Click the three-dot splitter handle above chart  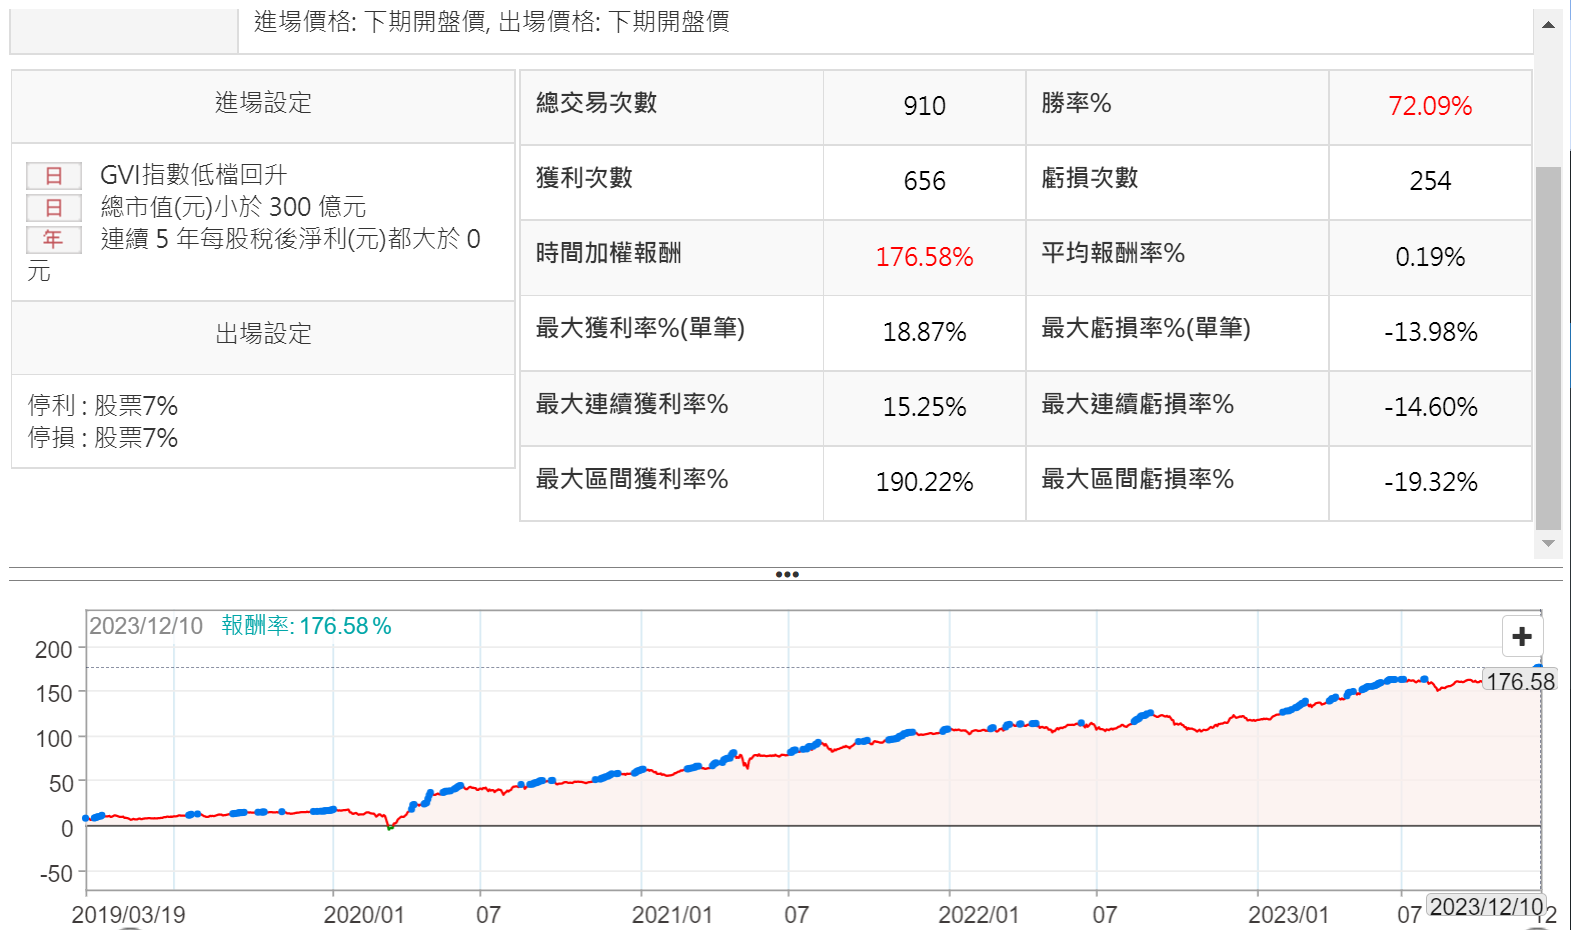click(x=787, y=575)
